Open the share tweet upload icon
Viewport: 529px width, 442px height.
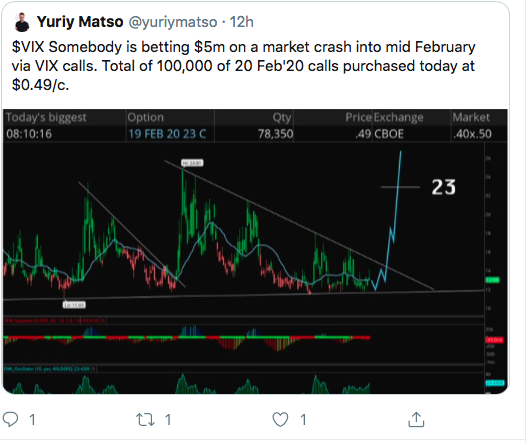(416, 419)
